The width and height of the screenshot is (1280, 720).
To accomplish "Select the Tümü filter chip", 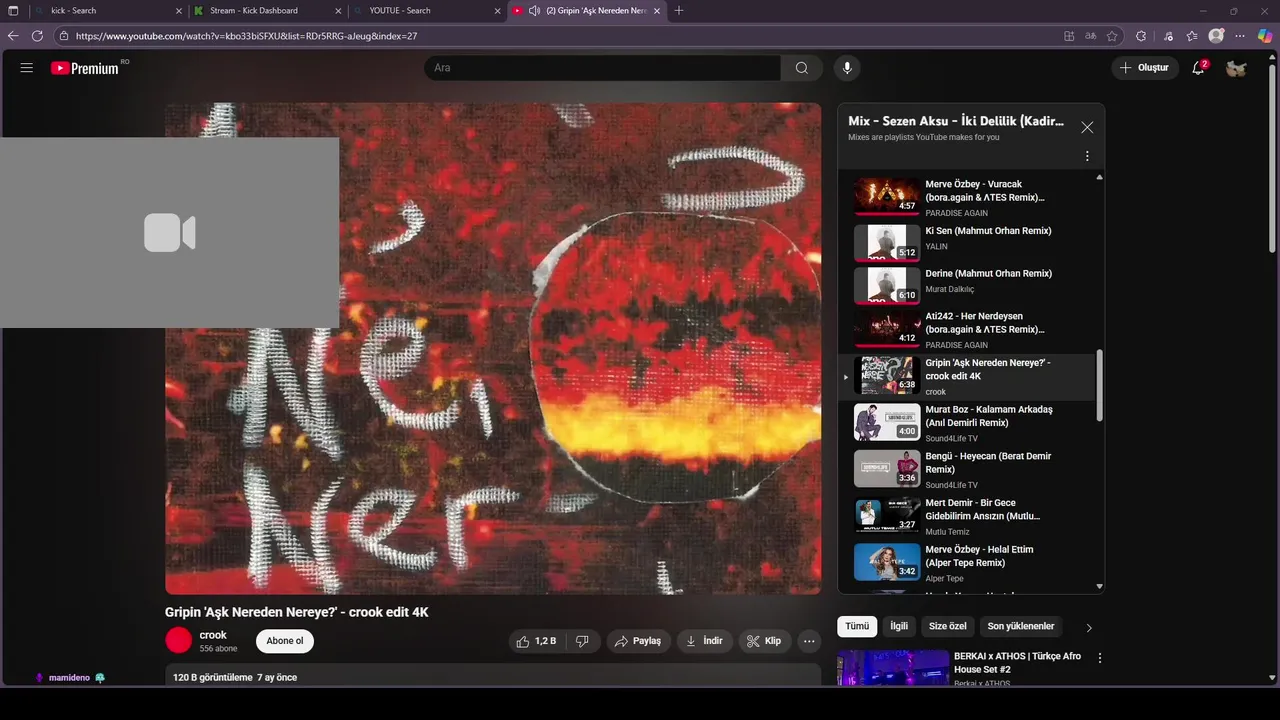I will [857, 626].
